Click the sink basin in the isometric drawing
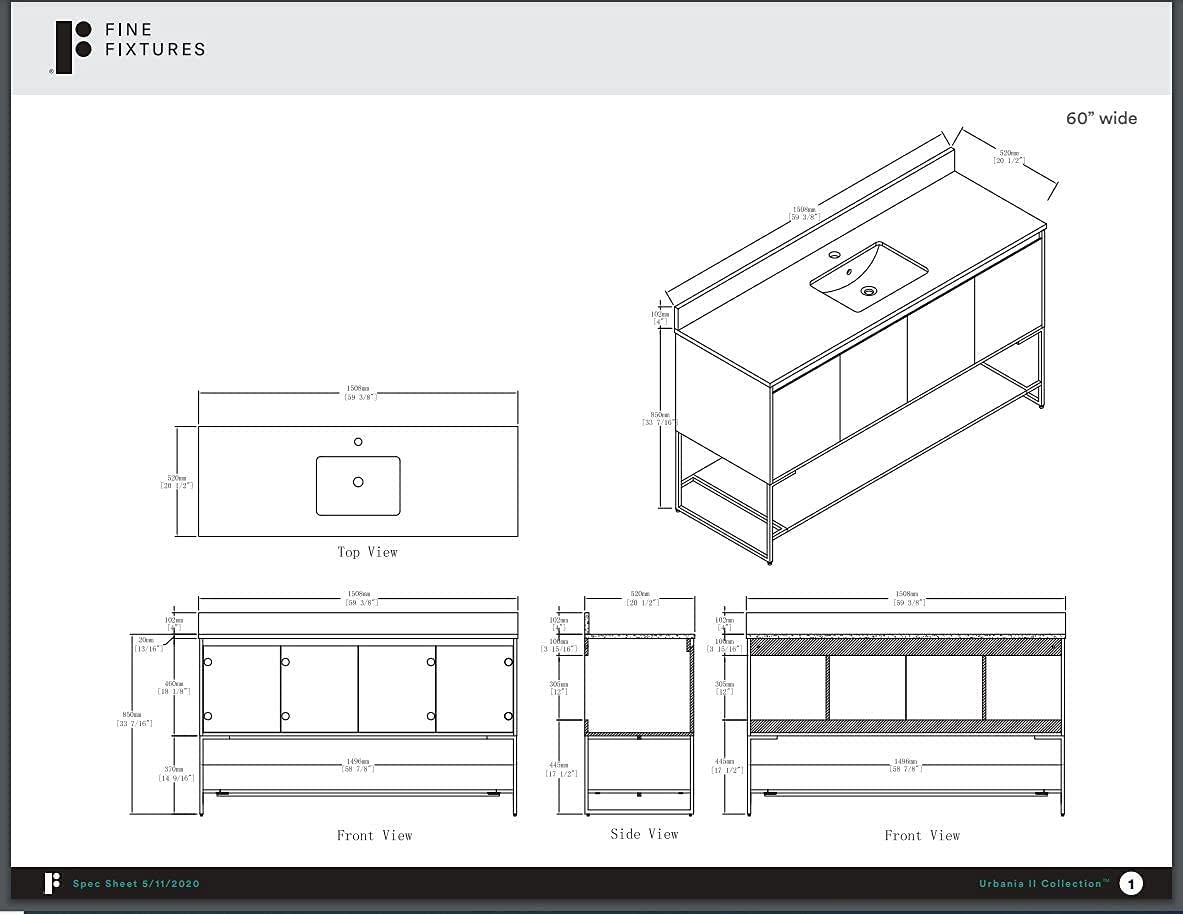The width and height of the screenshot is (1183, 914). [x=868, y=276]
